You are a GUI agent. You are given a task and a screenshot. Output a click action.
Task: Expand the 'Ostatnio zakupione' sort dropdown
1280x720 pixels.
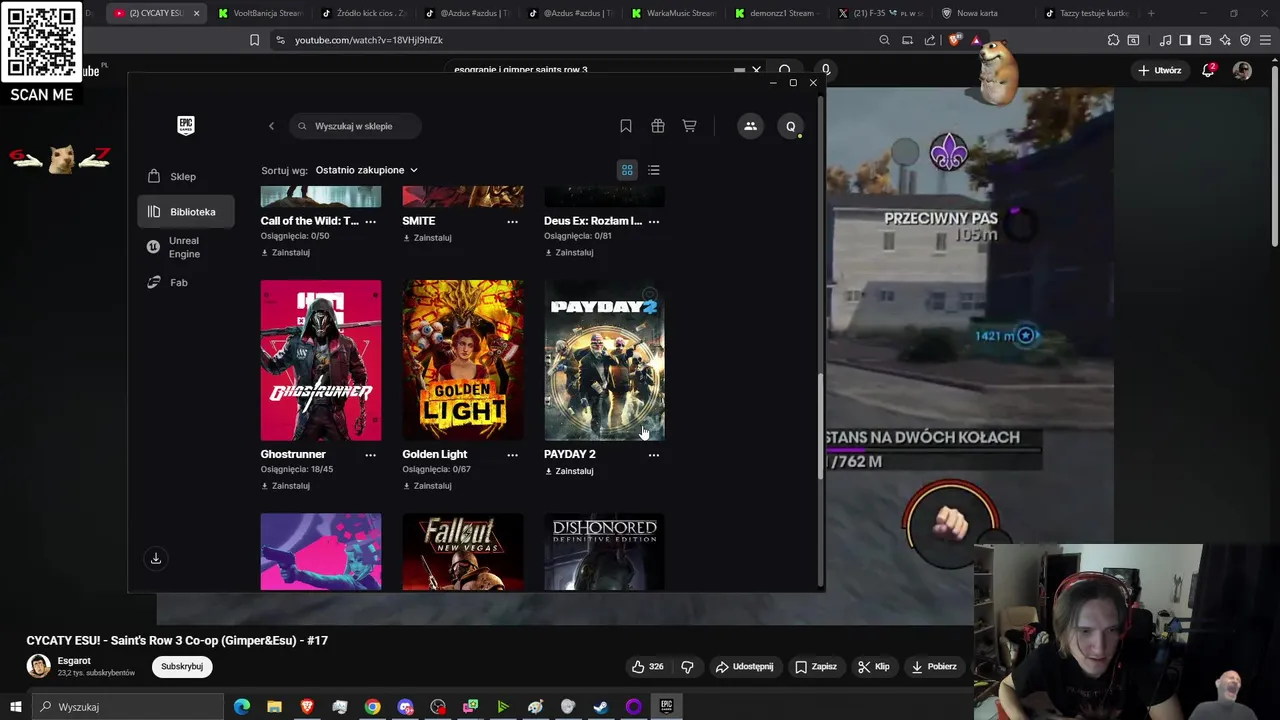(x=366, y=170)
